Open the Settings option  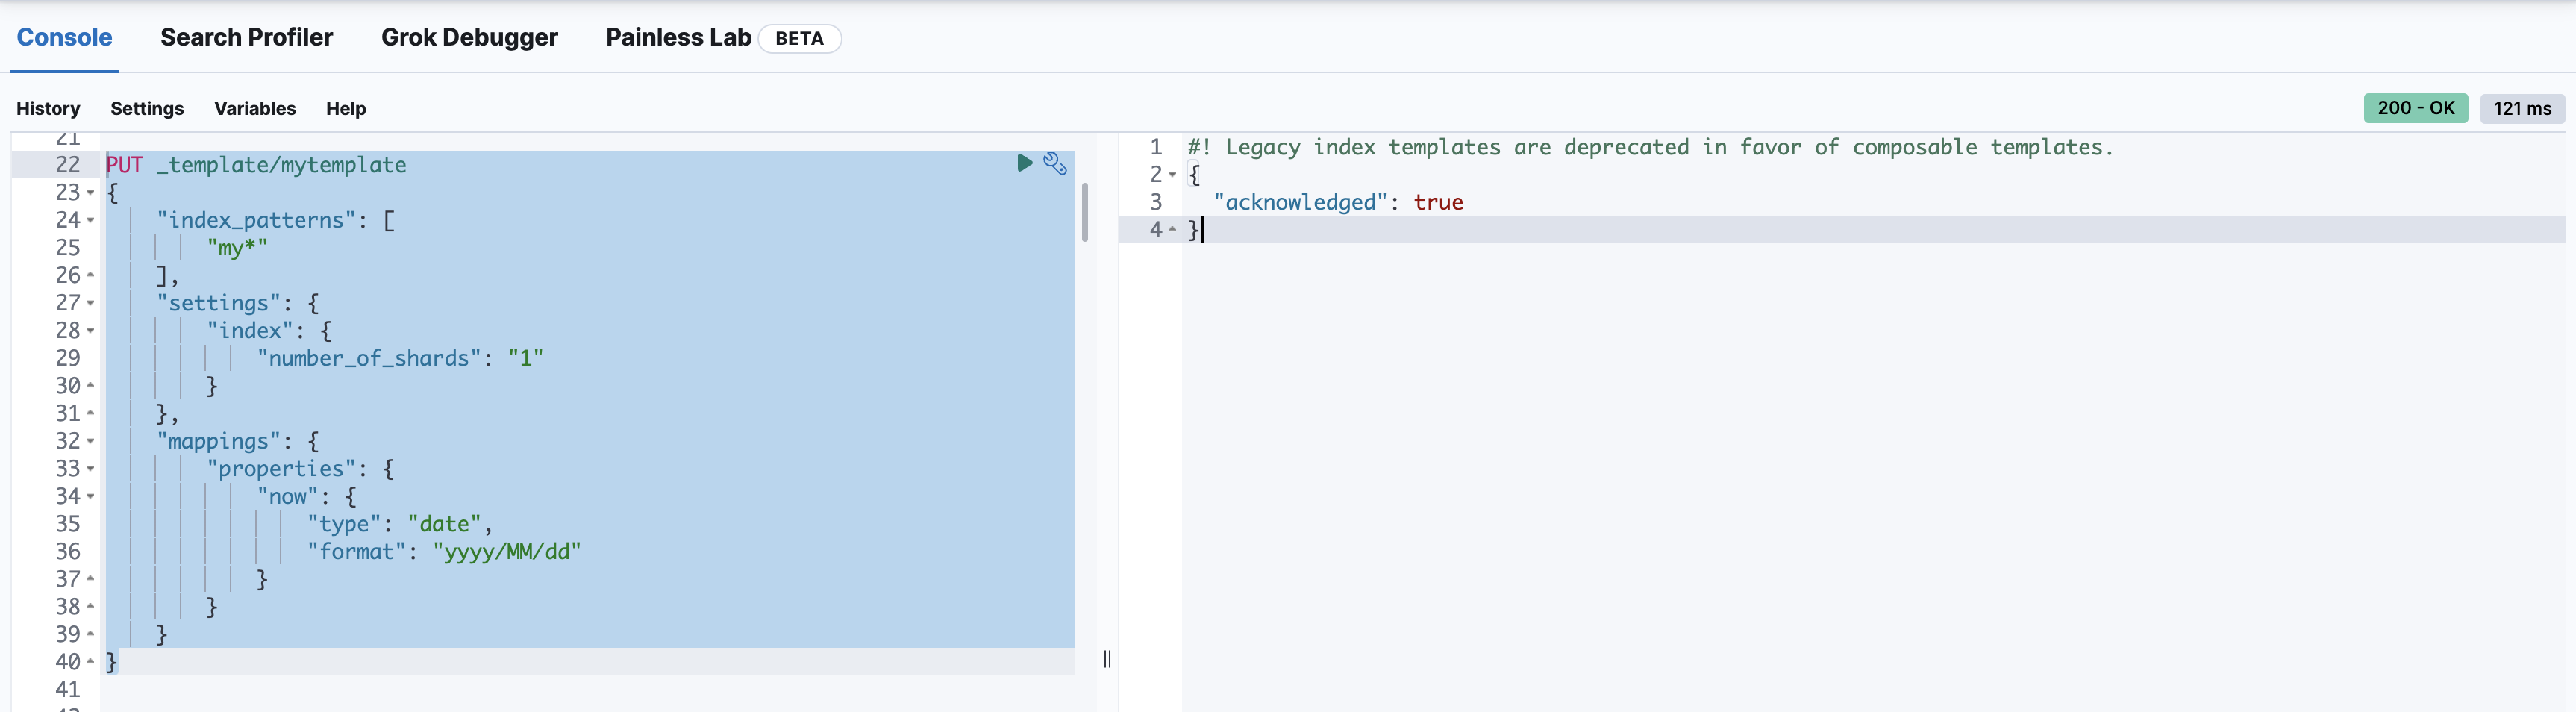coord(147,108)
